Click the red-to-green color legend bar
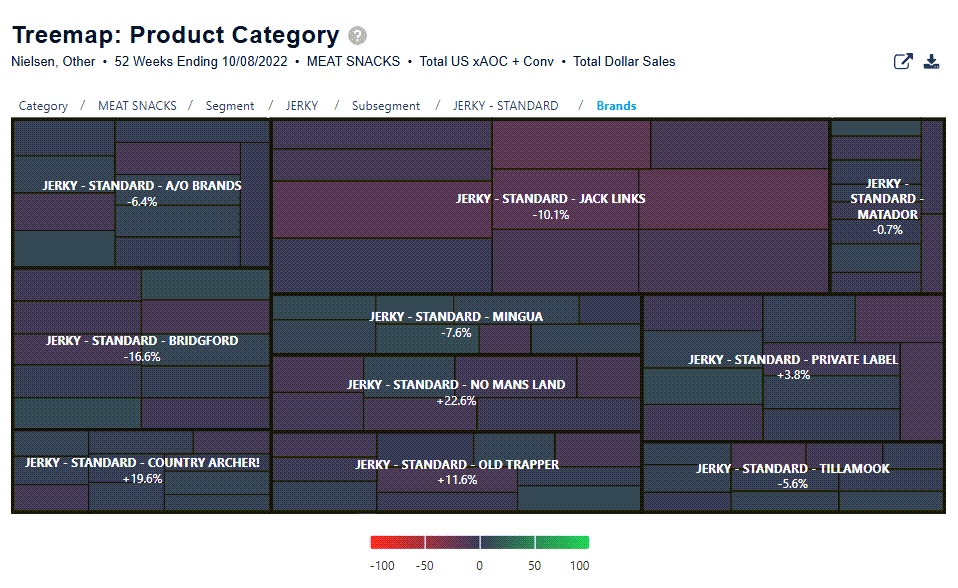This screenshot has width=958, height=588. coord(480,542)
